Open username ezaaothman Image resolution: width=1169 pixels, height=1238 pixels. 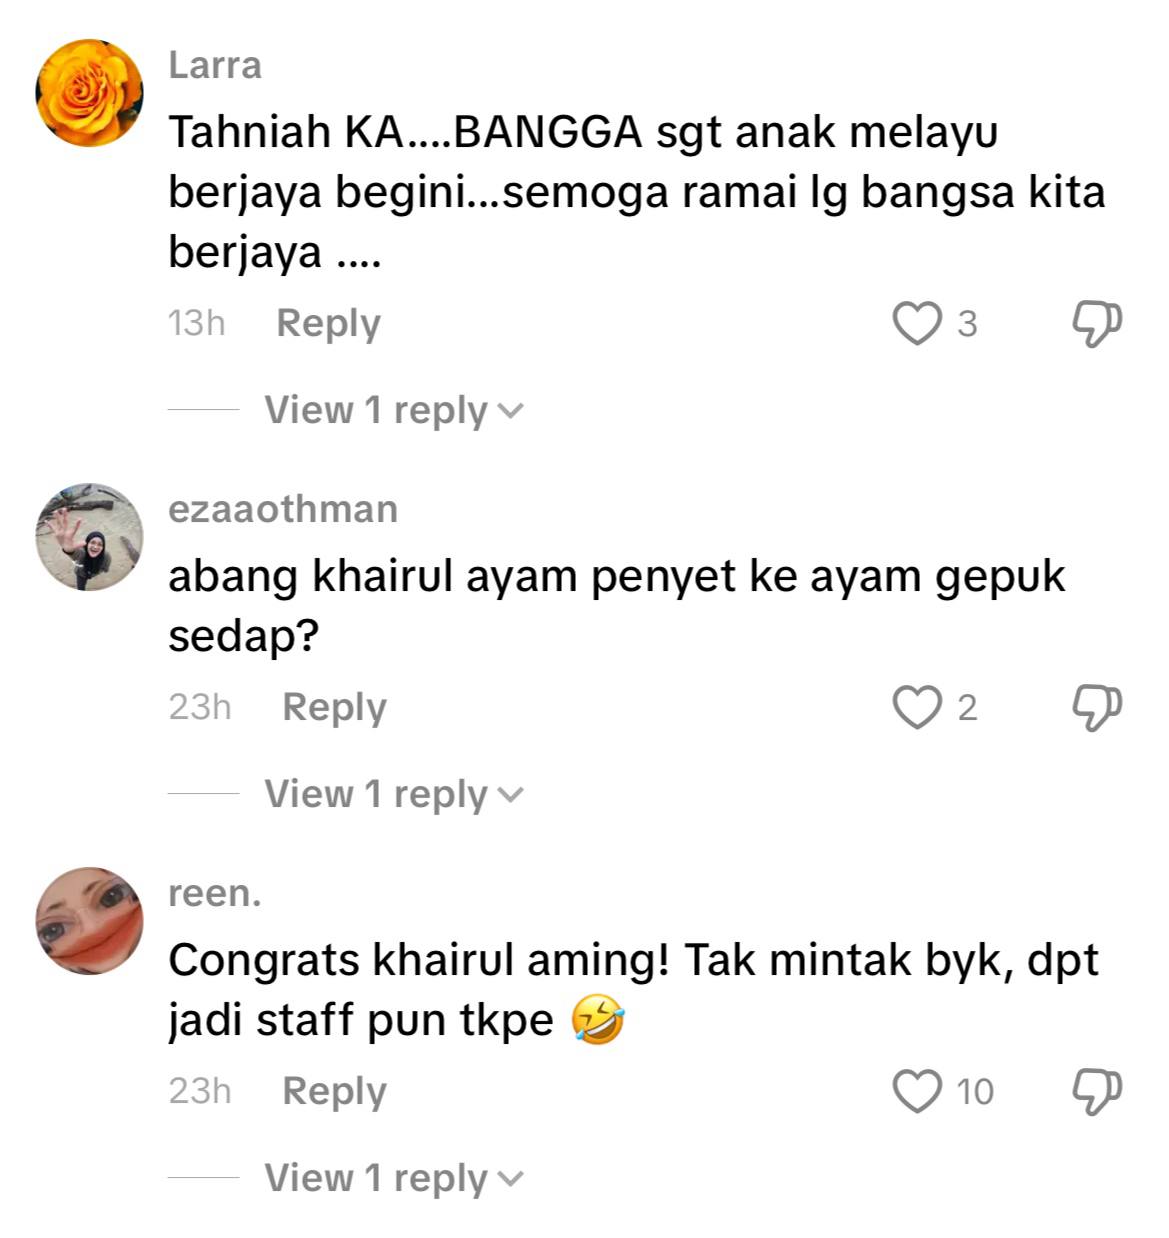[x=283, y=509]
